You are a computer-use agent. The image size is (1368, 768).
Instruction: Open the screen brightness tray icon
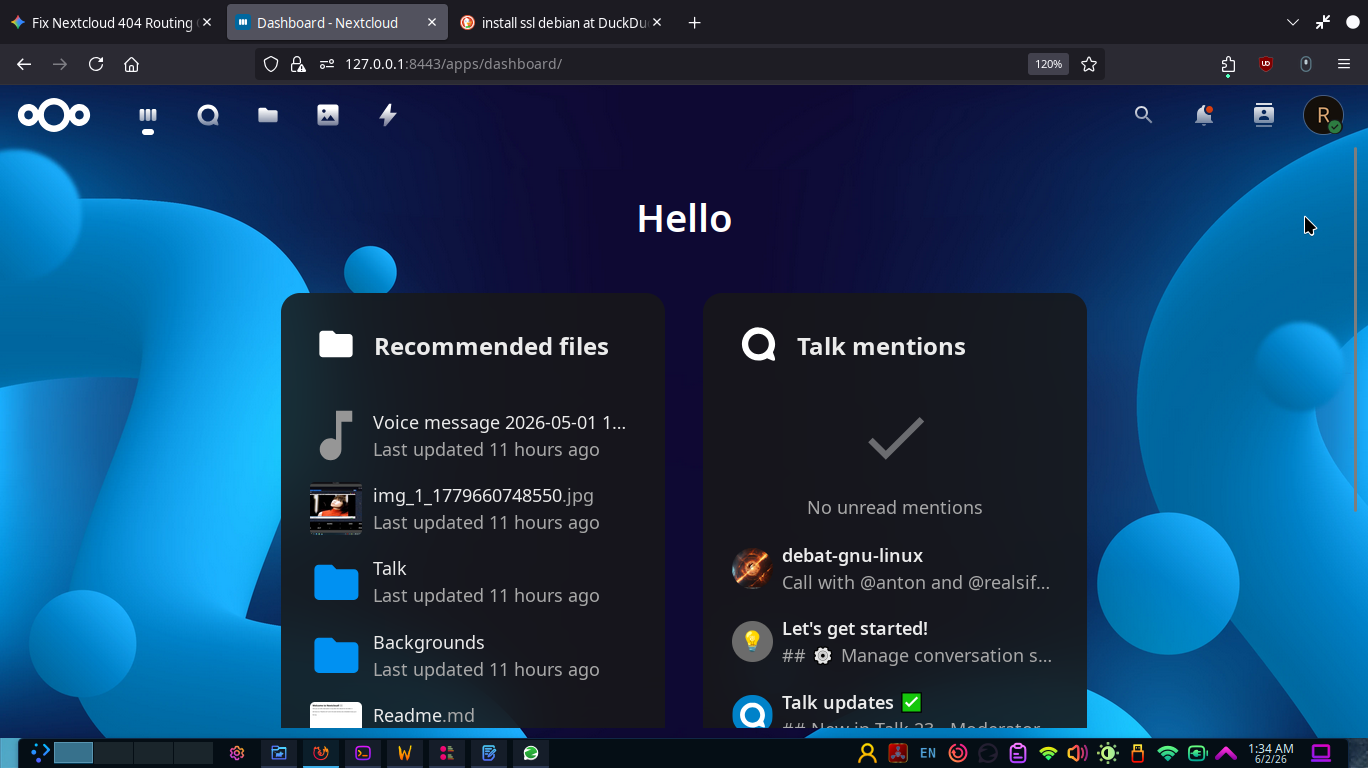pos(1108,753)
